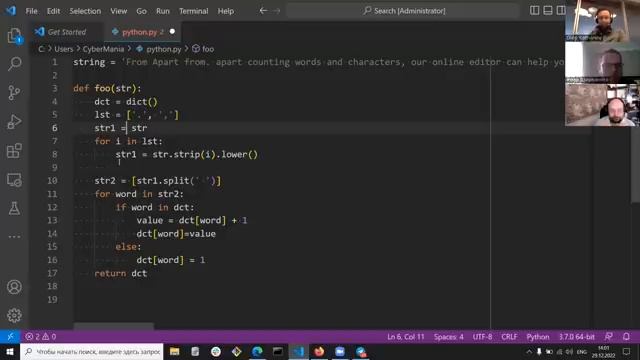Click ENG language indicator in system tray
The height and width of the screenshot is (360, 640).
[x=582, y=351]
